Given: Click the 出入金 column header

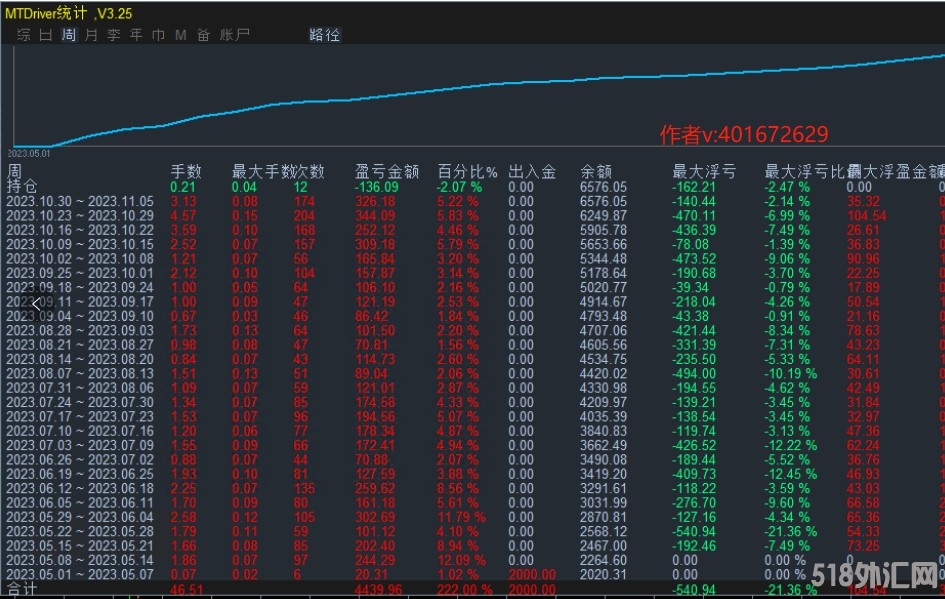Looking at the screenshot, I should (532, 172).
